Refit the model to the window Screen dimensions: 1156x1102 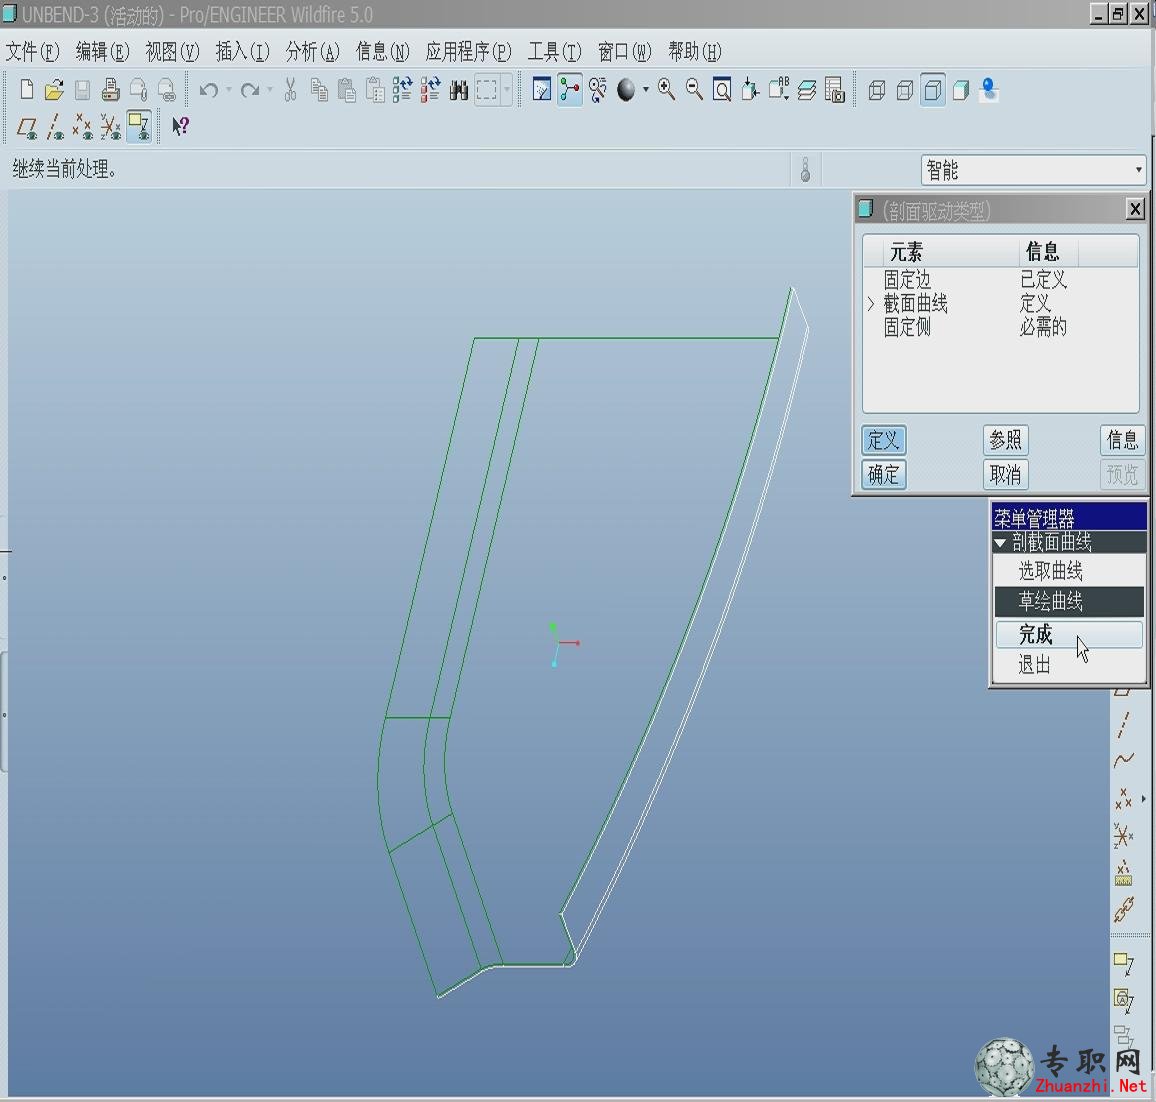point(722,90)
